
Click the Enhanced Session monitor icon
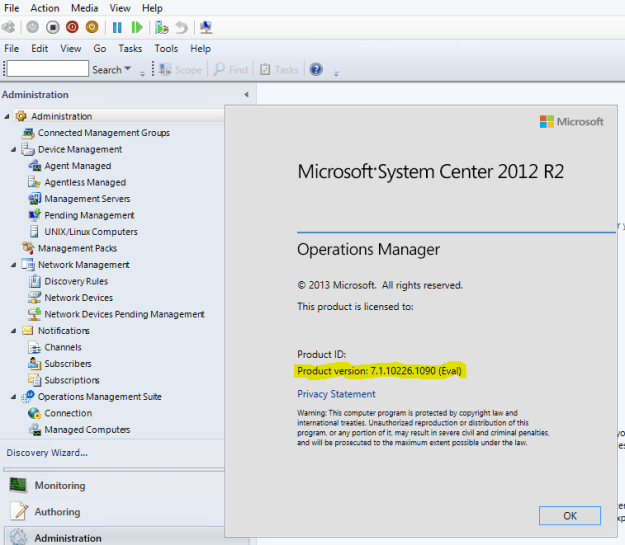click(x=206, y=28)
